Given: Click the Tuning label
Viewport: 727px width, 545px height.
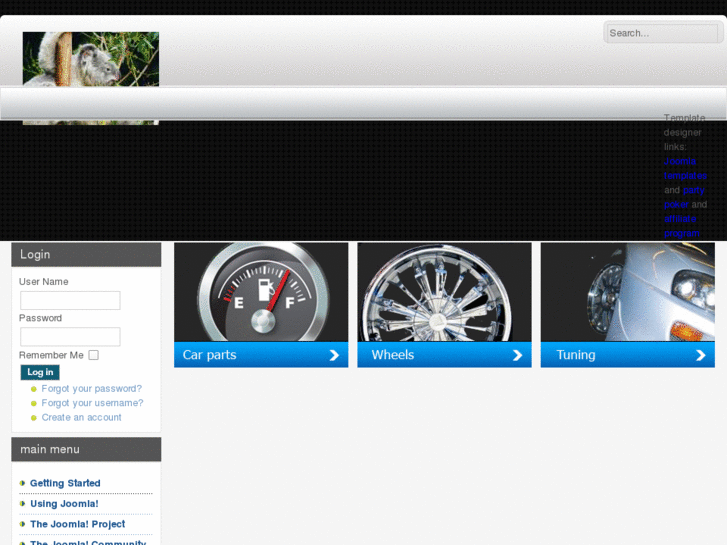Looking at the screenshot, I should click(x=576, y=355).
